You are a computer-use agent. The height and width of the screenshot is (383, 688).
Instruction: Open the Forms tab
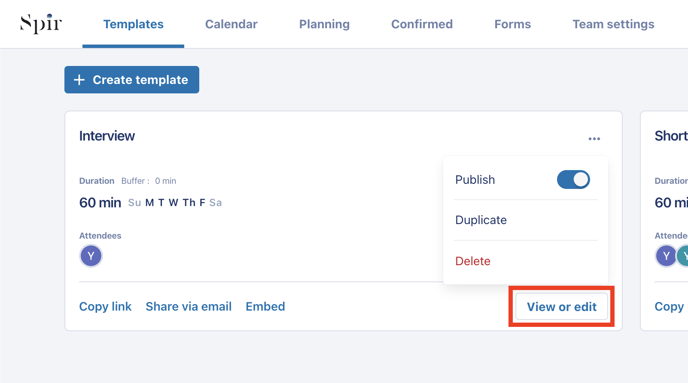(x=512, y=24)
